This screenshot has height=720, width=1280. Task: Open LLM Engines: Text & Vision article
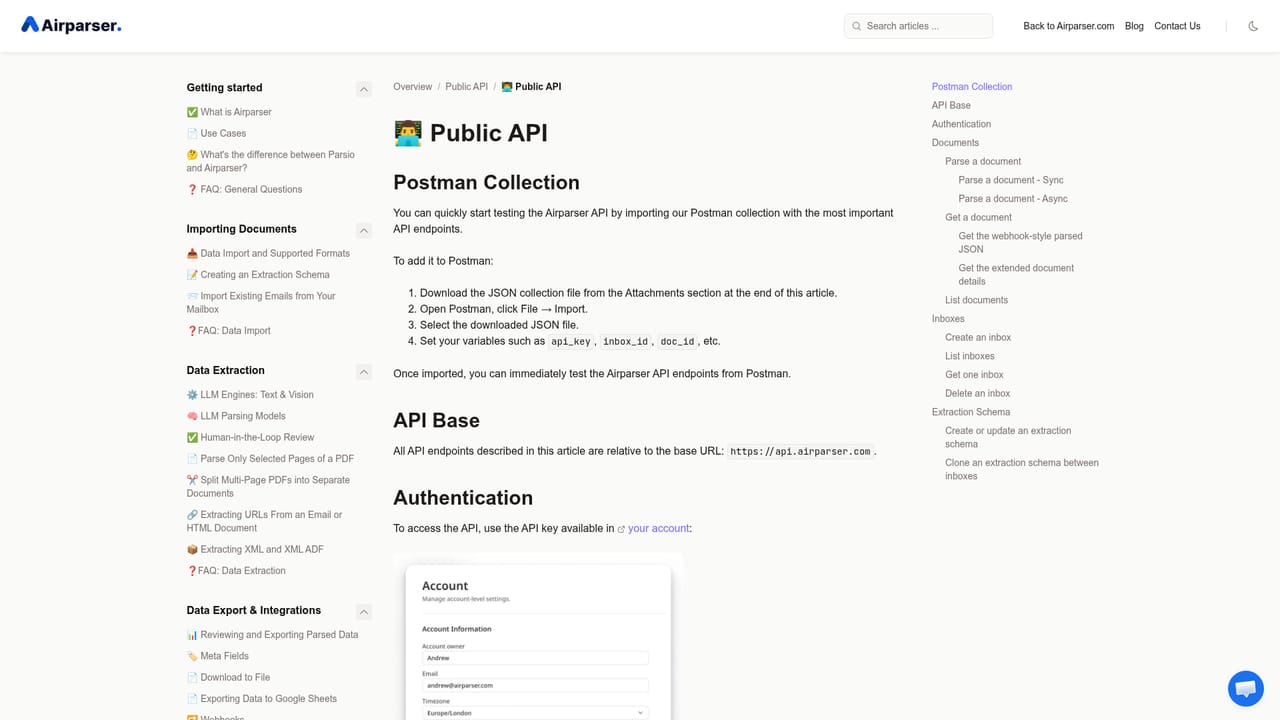pos(250,394)
